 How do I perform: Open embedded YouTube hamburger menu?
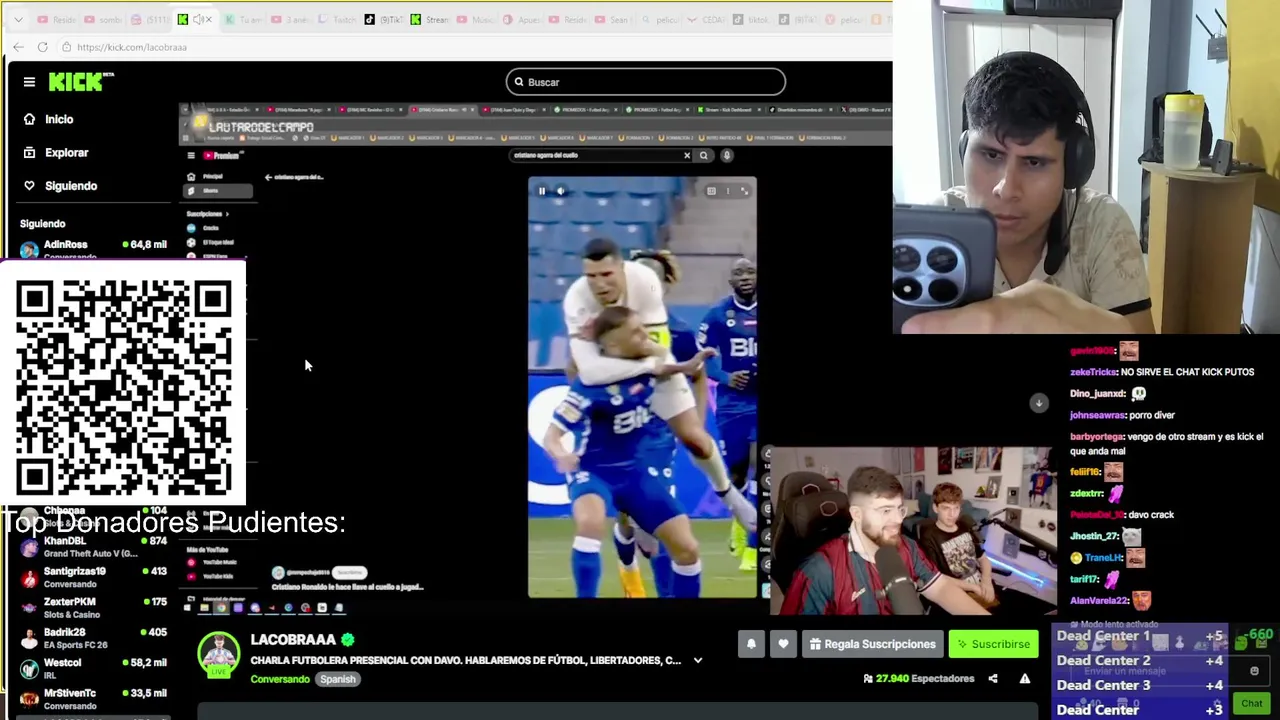pos(191,155)
